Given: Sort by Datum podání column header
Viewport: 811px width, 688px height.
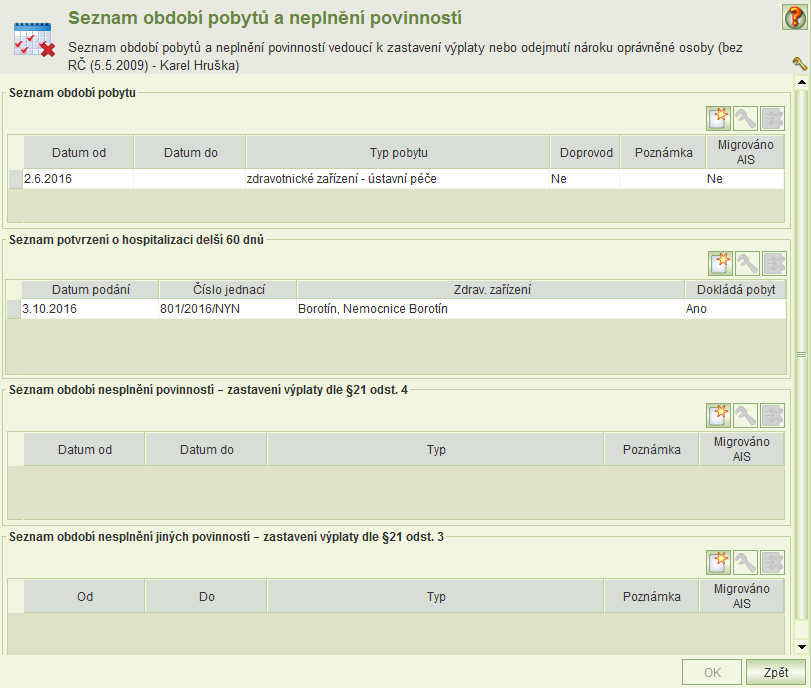Looking at the screenshot, I should [x=91, y=289].
